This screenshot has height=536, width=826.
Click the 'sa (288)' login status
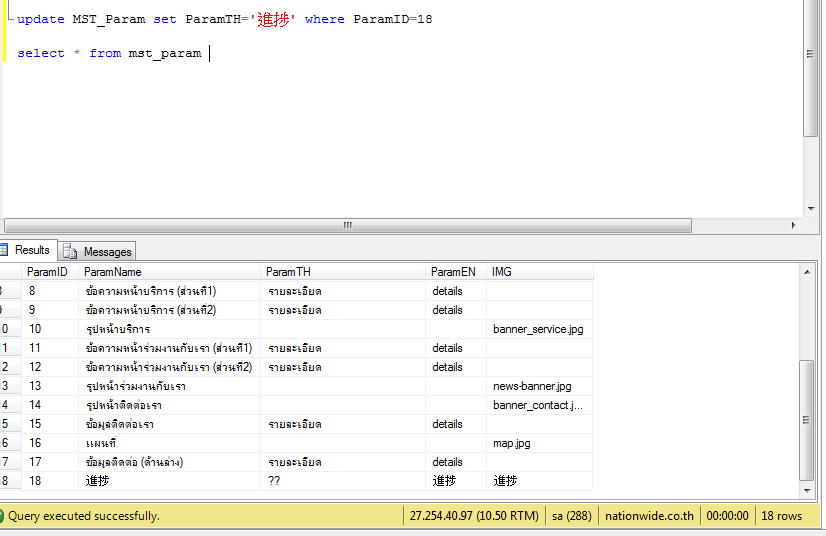click(572, 516)
